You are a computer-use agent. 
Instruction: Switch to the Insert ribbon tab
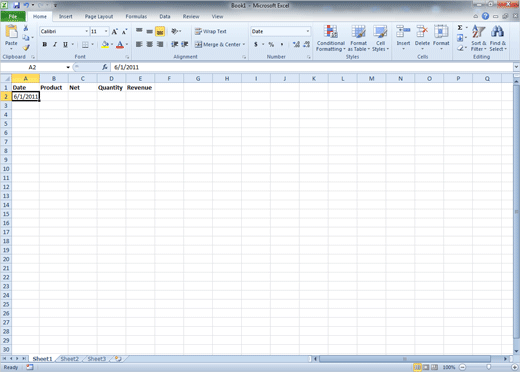coord(66,16)
